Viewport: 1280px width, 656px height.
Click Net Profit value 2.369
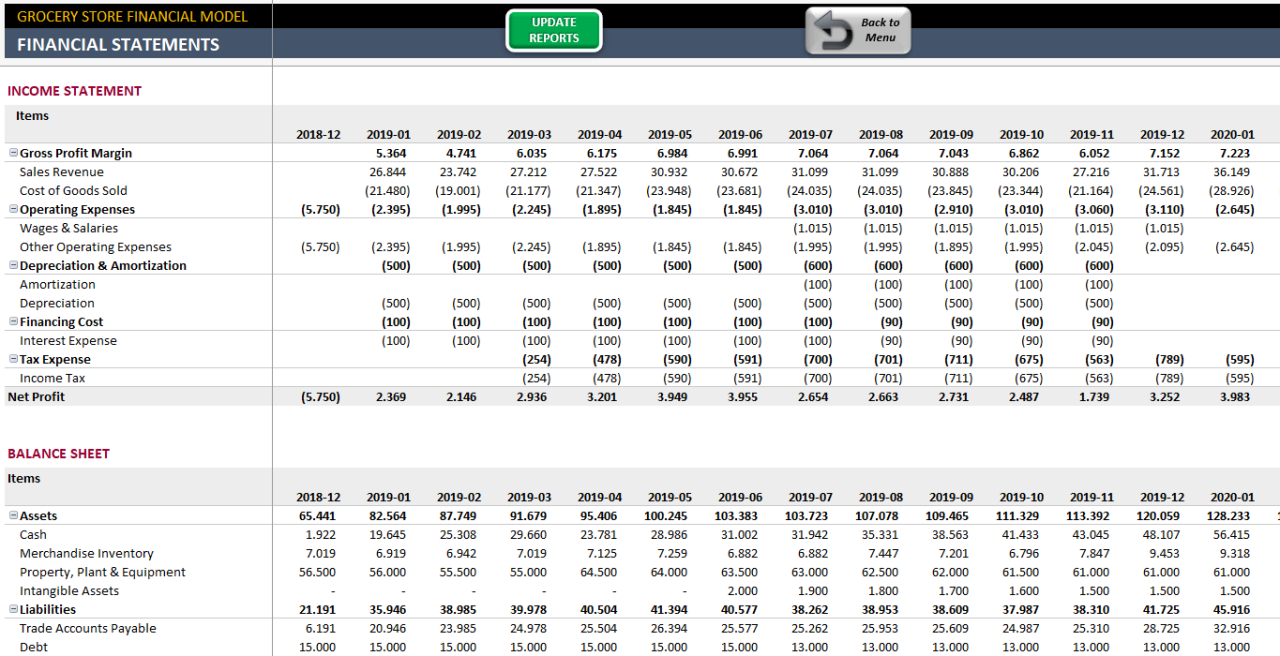[391, 396]
